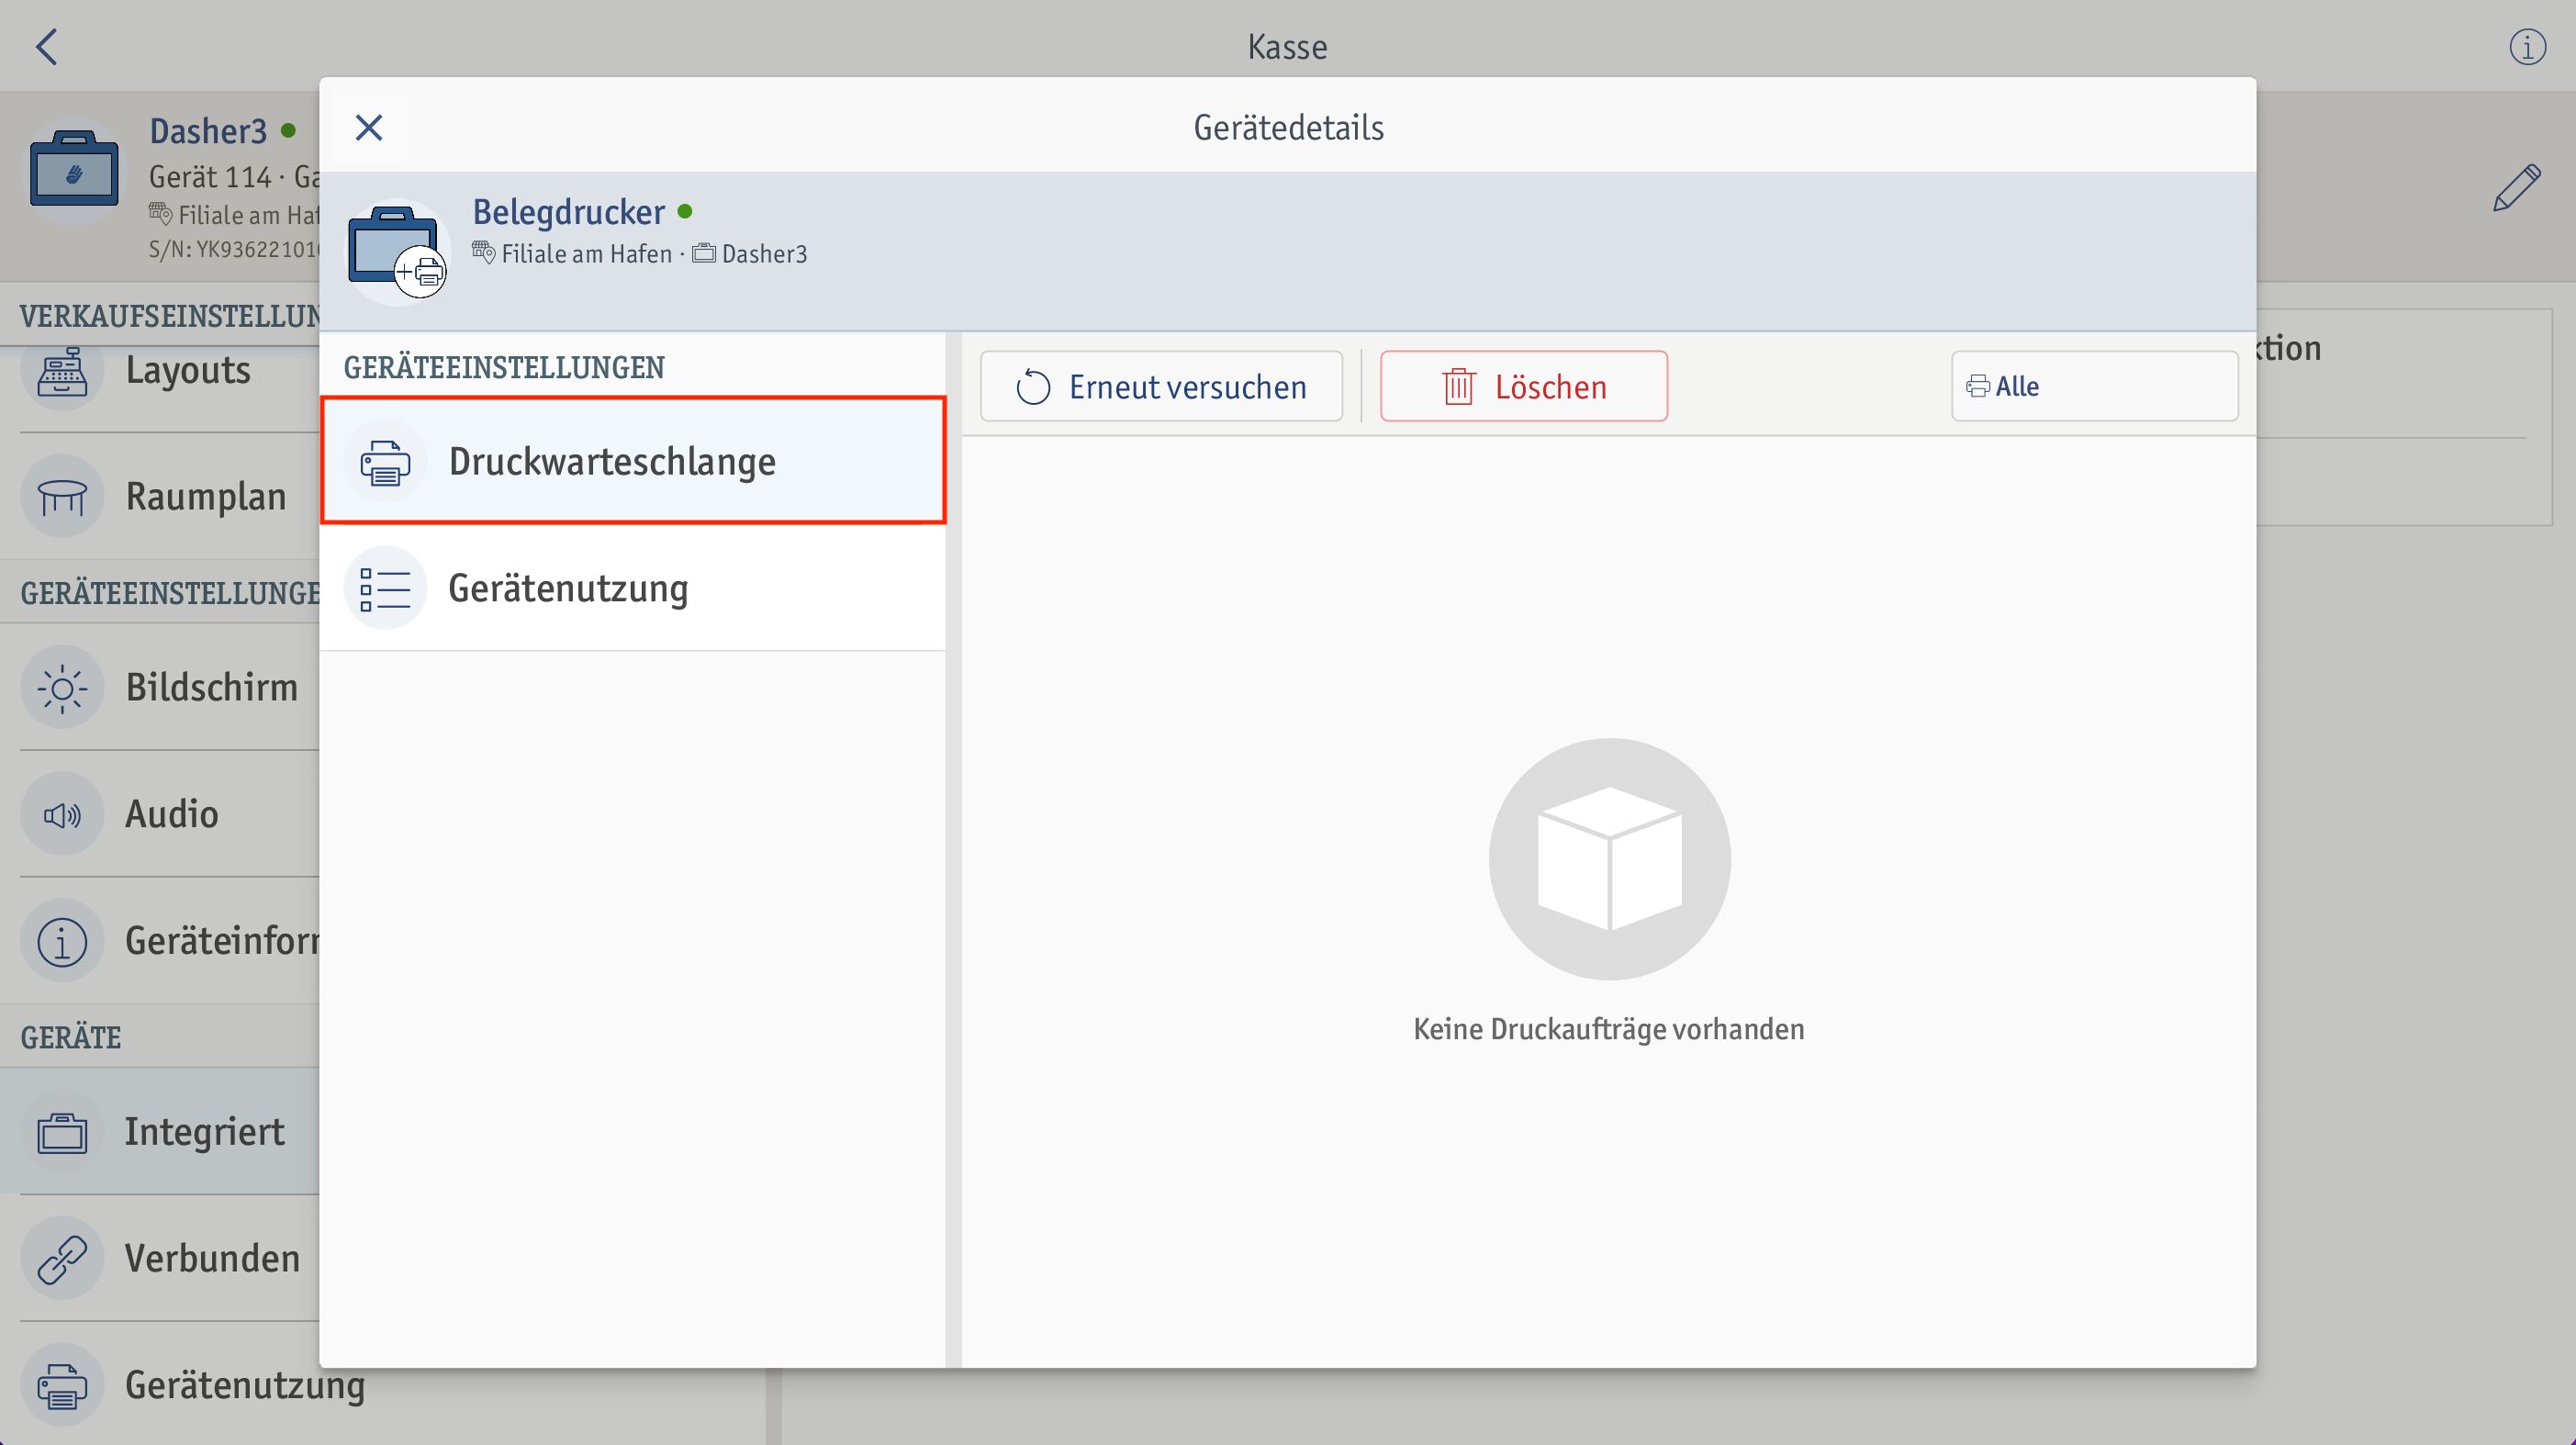
Task: Click the red Löschen button
Action: pos(1523,386)
